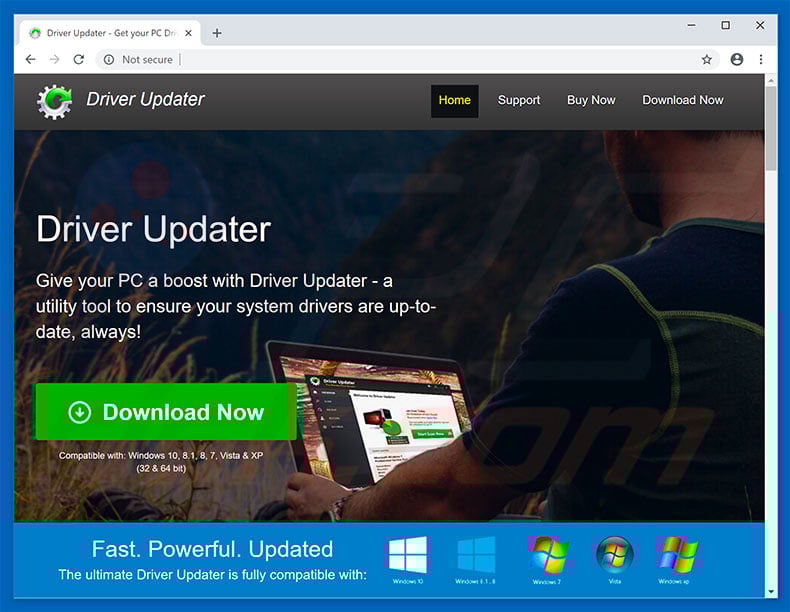Viewport: 790px width, 612px height.
Task: Click the Windows 8.1, 8 logo icon
Action: pos(476,554)
